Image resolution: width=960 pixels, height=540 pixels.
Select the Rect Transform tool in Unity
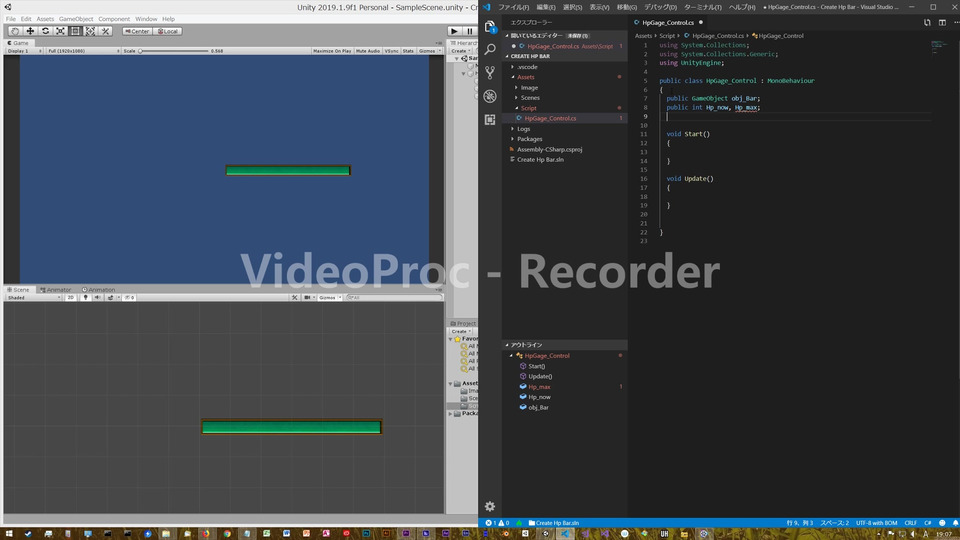click(75, 31)
